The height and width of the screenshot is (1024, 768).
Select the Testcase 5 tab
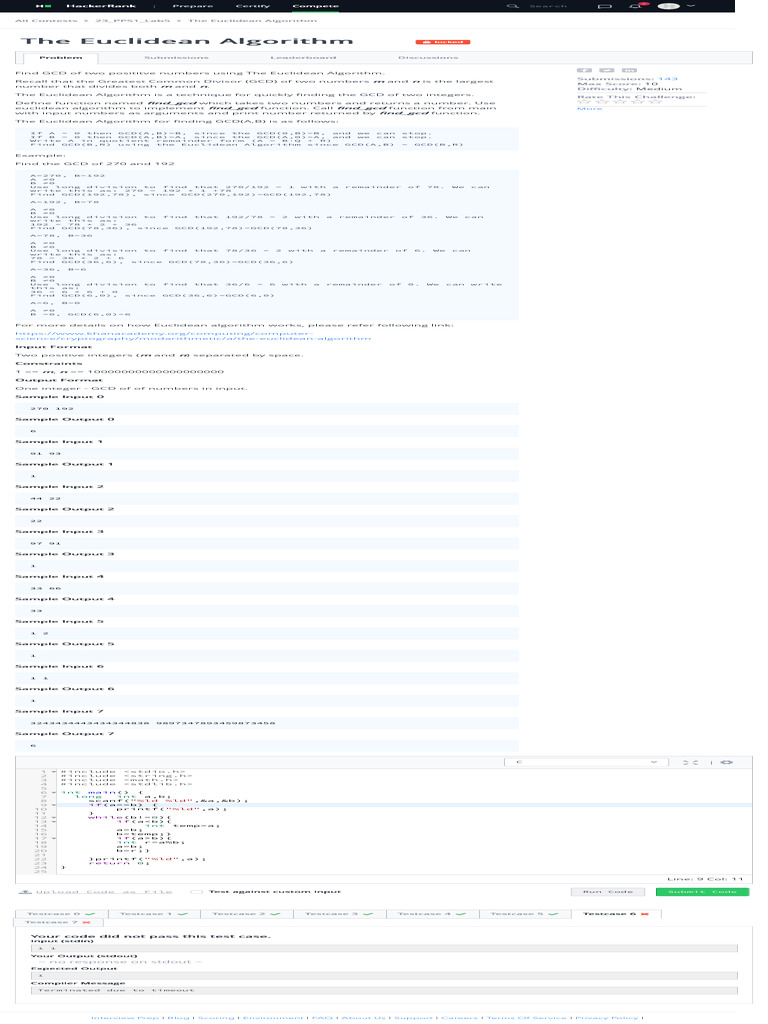point(525,914)
